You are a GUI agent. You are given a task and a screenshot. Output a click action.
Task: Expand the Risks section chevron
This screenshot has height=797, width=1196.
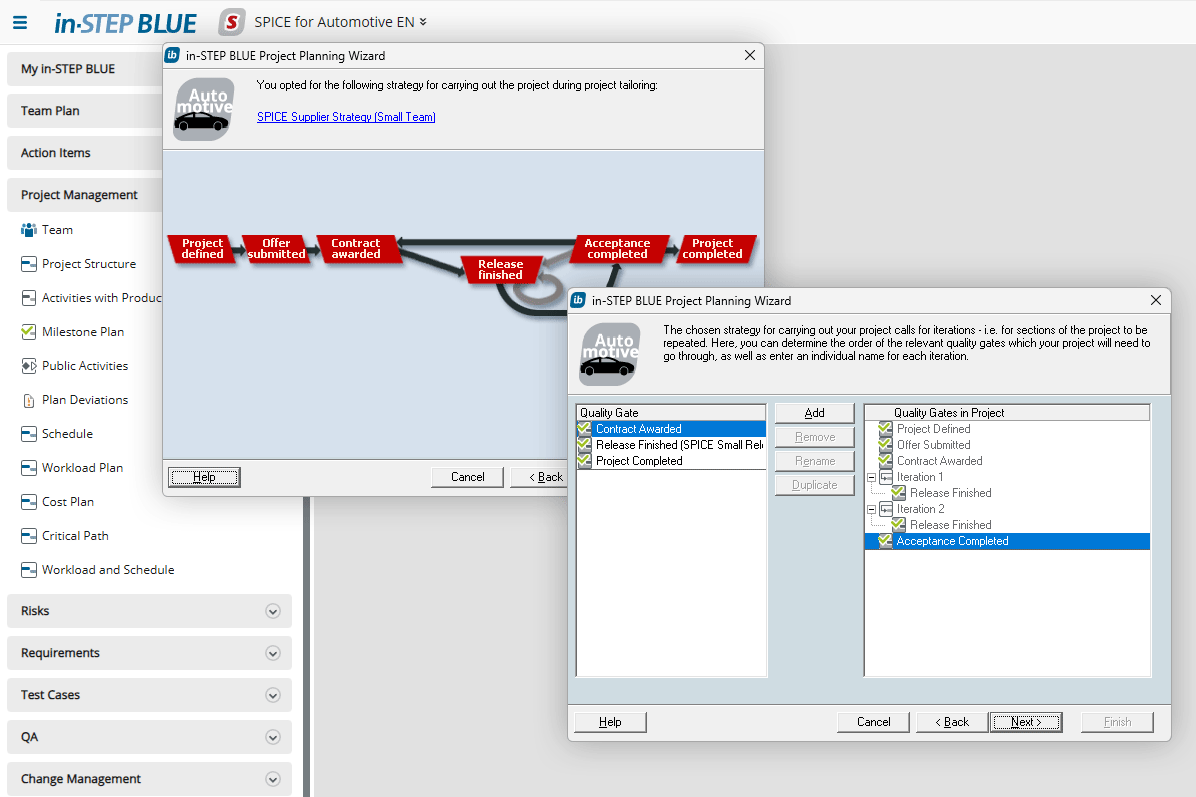pyautogui.click(x=272, y=611)
